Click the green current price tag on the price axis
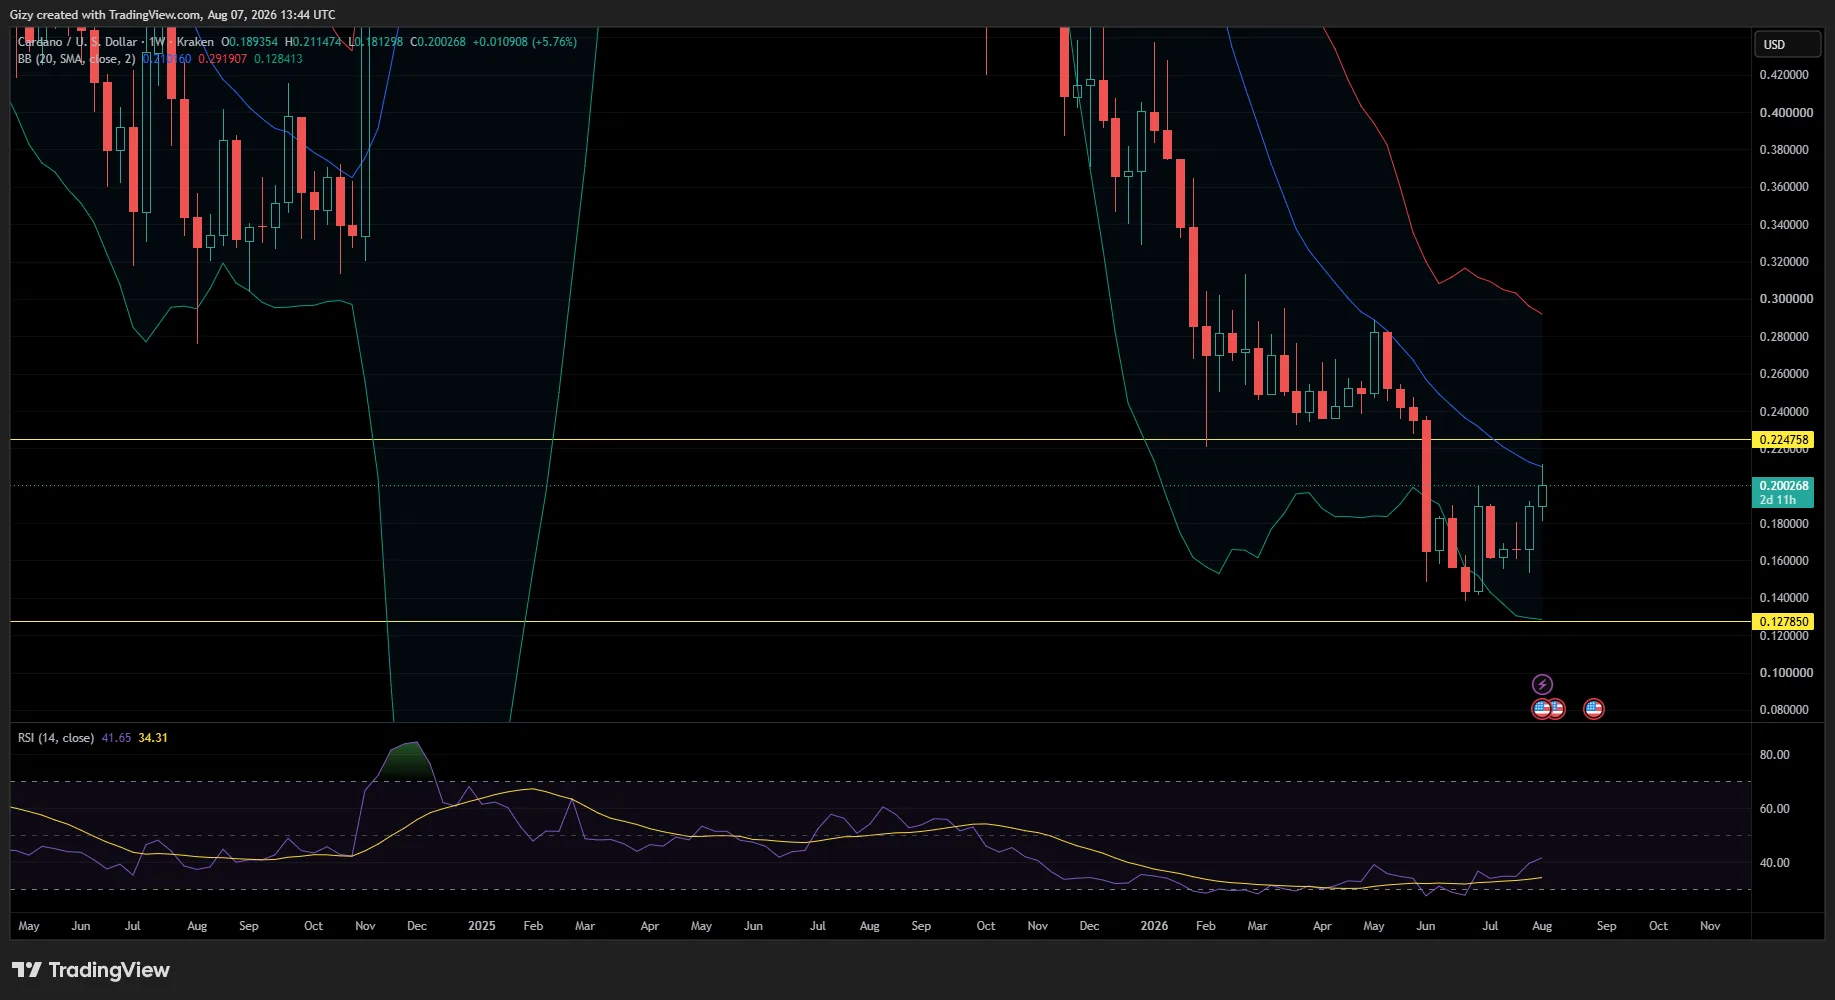Viewport: 1835px width, 1000px height. [x=1783, y=493]
